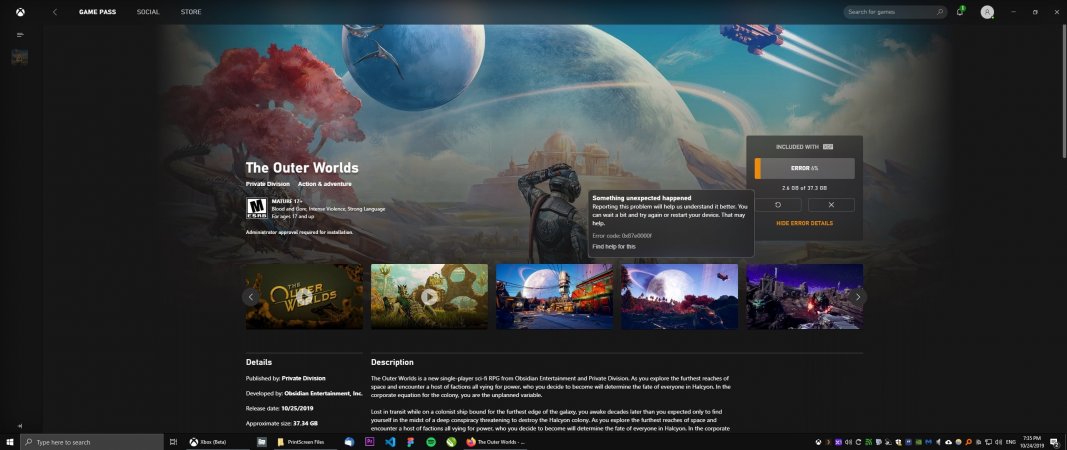The width and height of the screenshot is (1067, 450).
Task: Click the 2.6 GB of 37.3 GB text
Action: pos(804,188)
